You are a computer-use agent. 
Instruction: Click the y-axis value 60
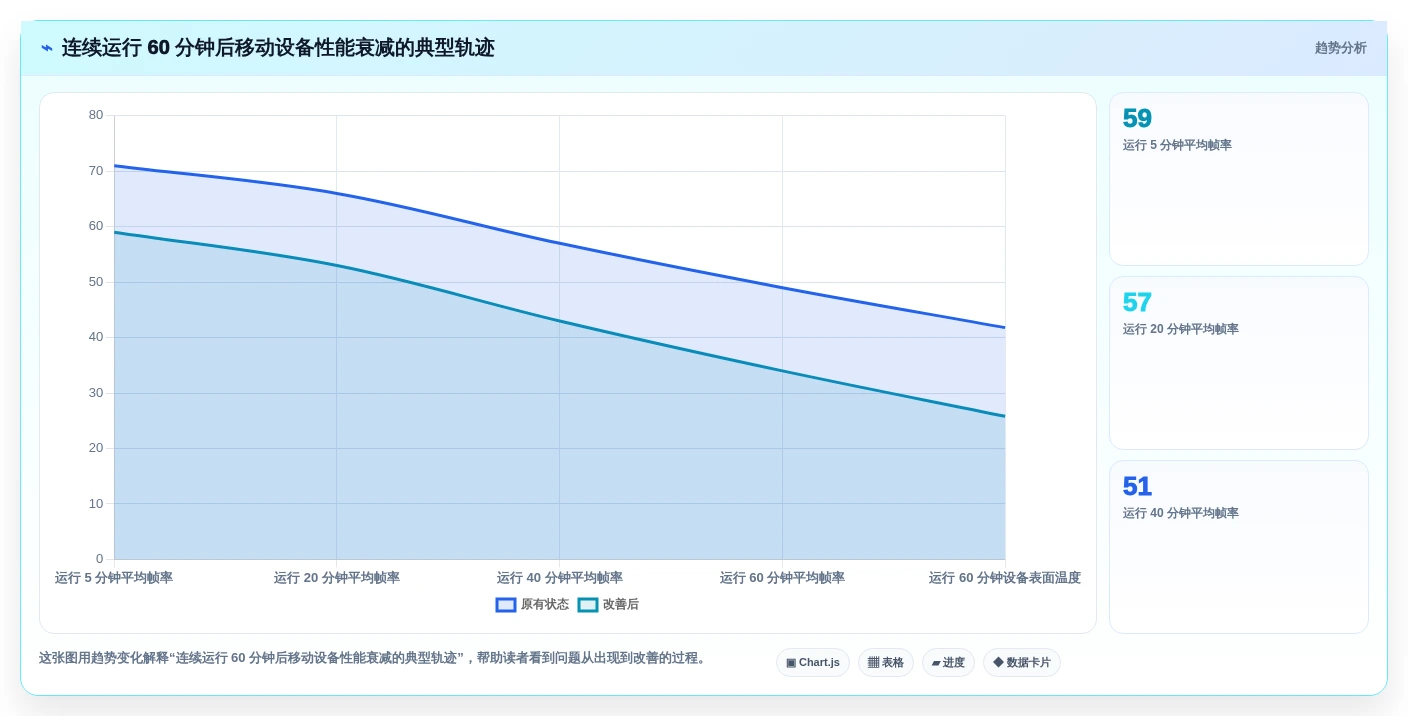(x=96, y=226)
